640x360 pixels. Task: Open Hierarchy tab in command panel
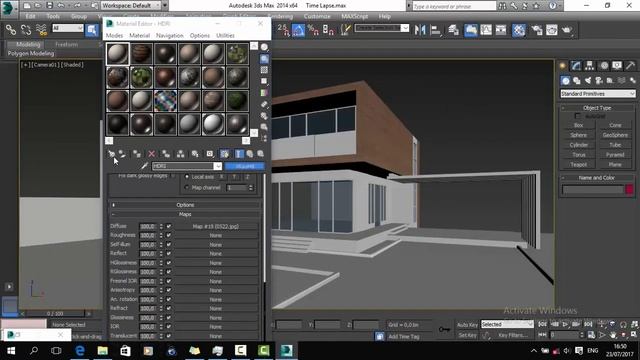(589, 66)
